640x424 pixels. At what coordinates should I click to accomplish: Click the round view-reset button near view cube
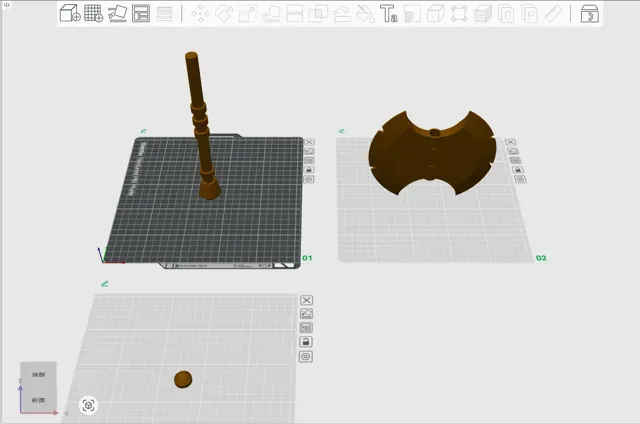pos(89,405)
